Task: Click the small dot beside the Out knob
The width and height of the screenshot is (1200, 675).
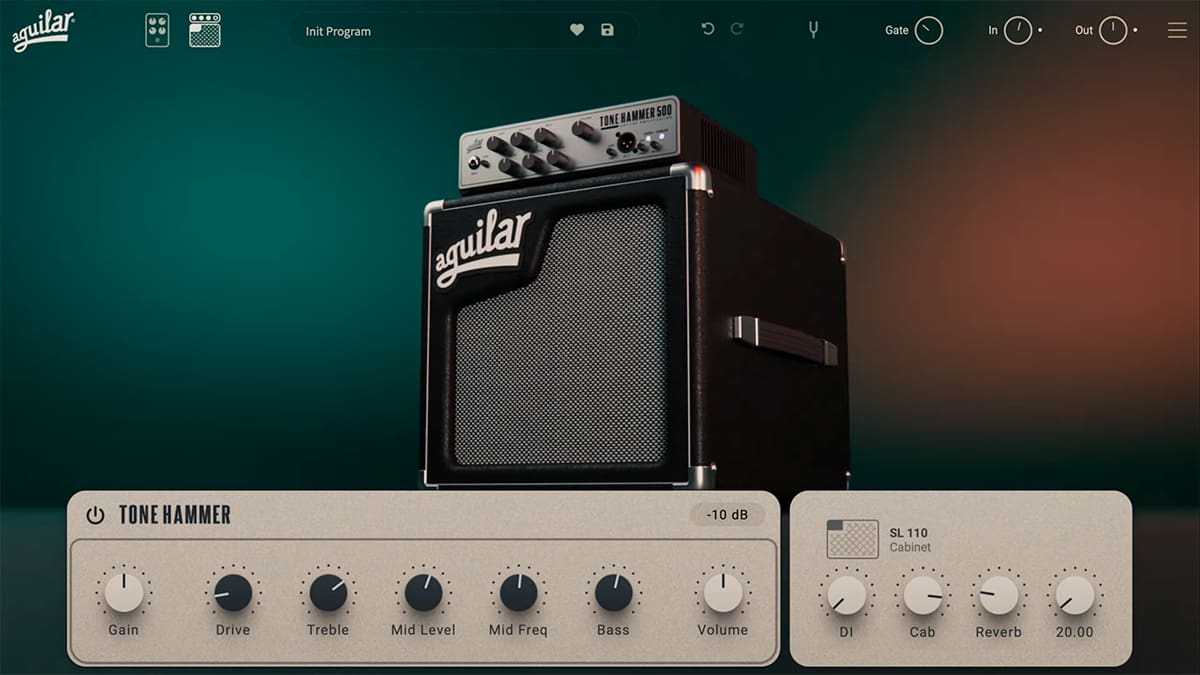Action: pyautogui.click(x=1135, y=31)
